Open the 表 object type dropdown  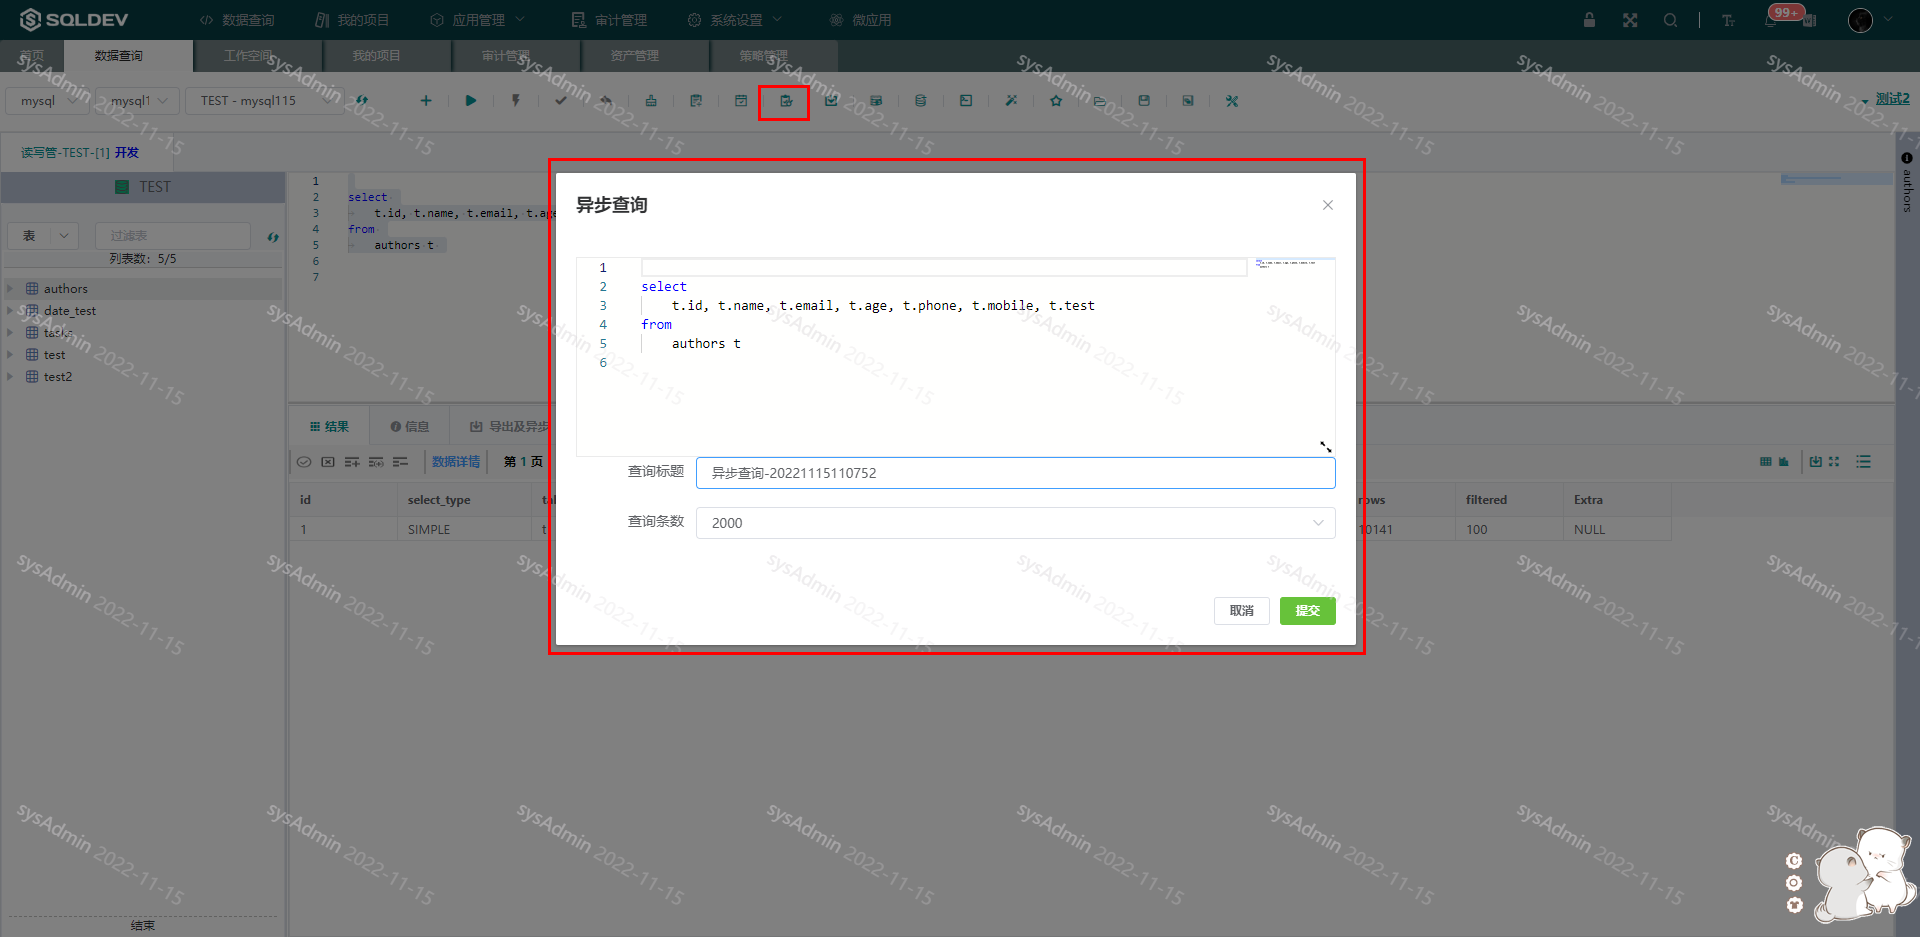coord(43,236)
